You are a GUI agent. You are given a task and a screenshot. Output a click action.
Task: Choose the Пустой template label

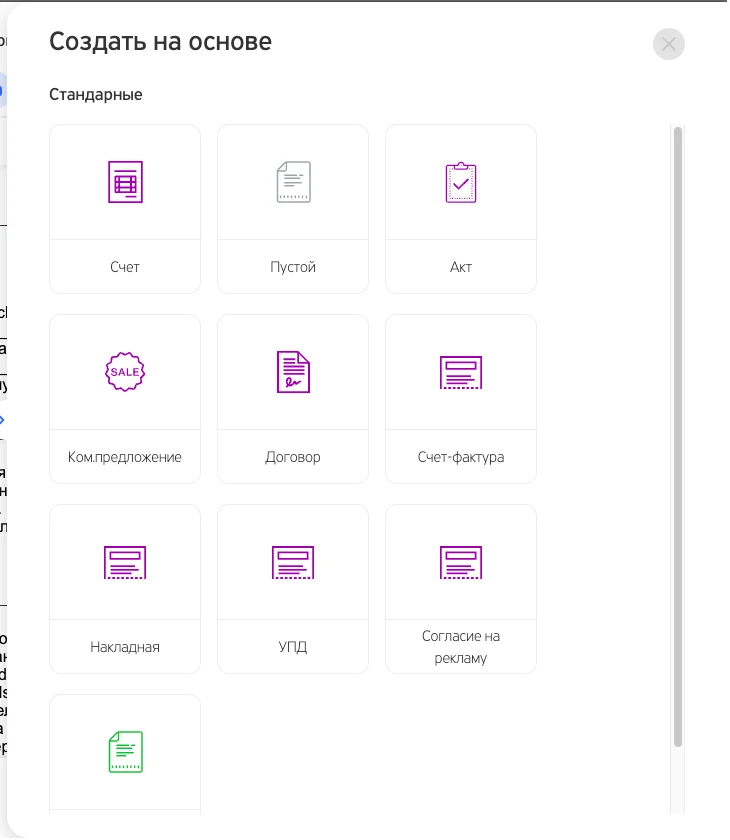click(x=293, y=267)
